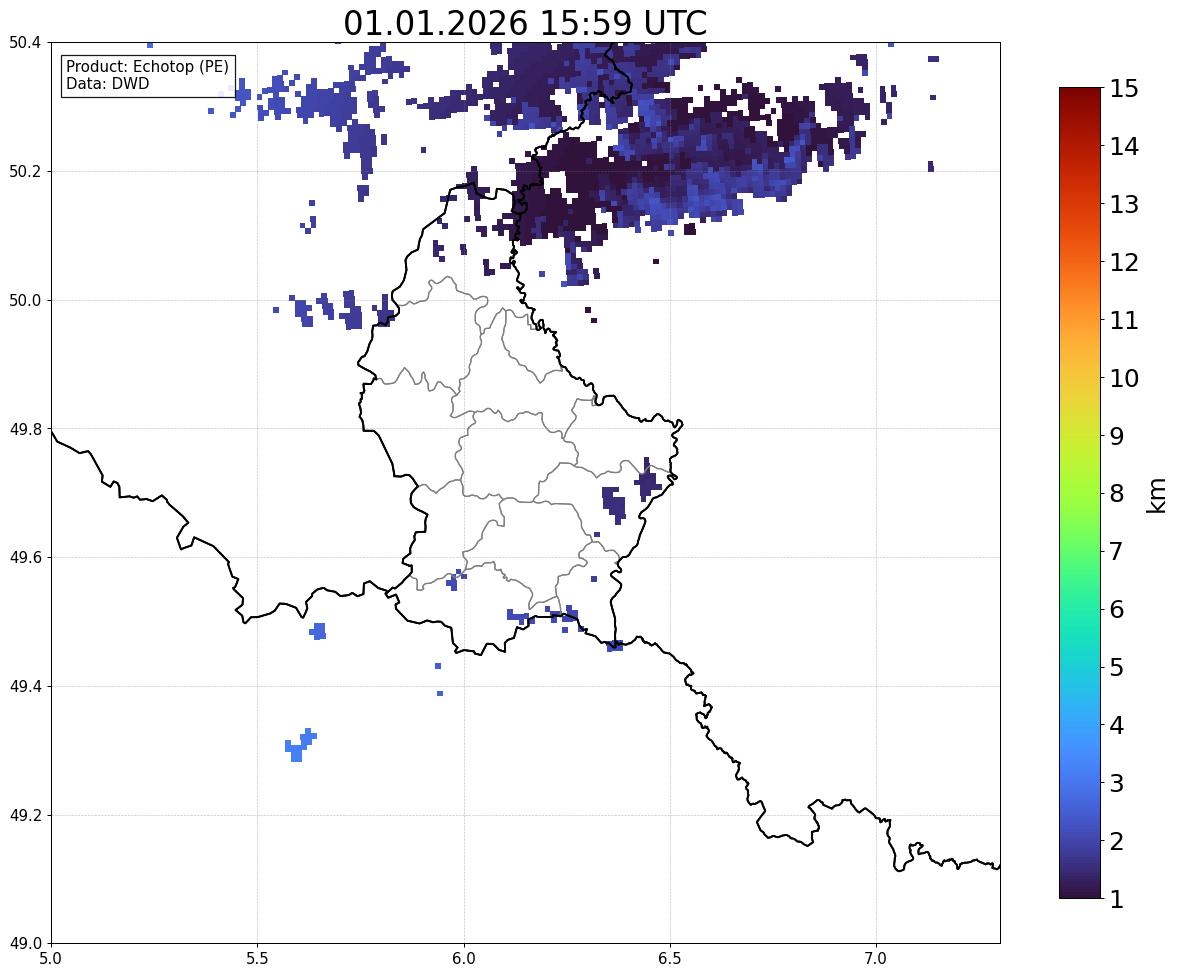Click the dark echo cell at Luxembourg's eastern border
The width and height of the screenshot is (1178, 976).
click(x=647, y=481)
